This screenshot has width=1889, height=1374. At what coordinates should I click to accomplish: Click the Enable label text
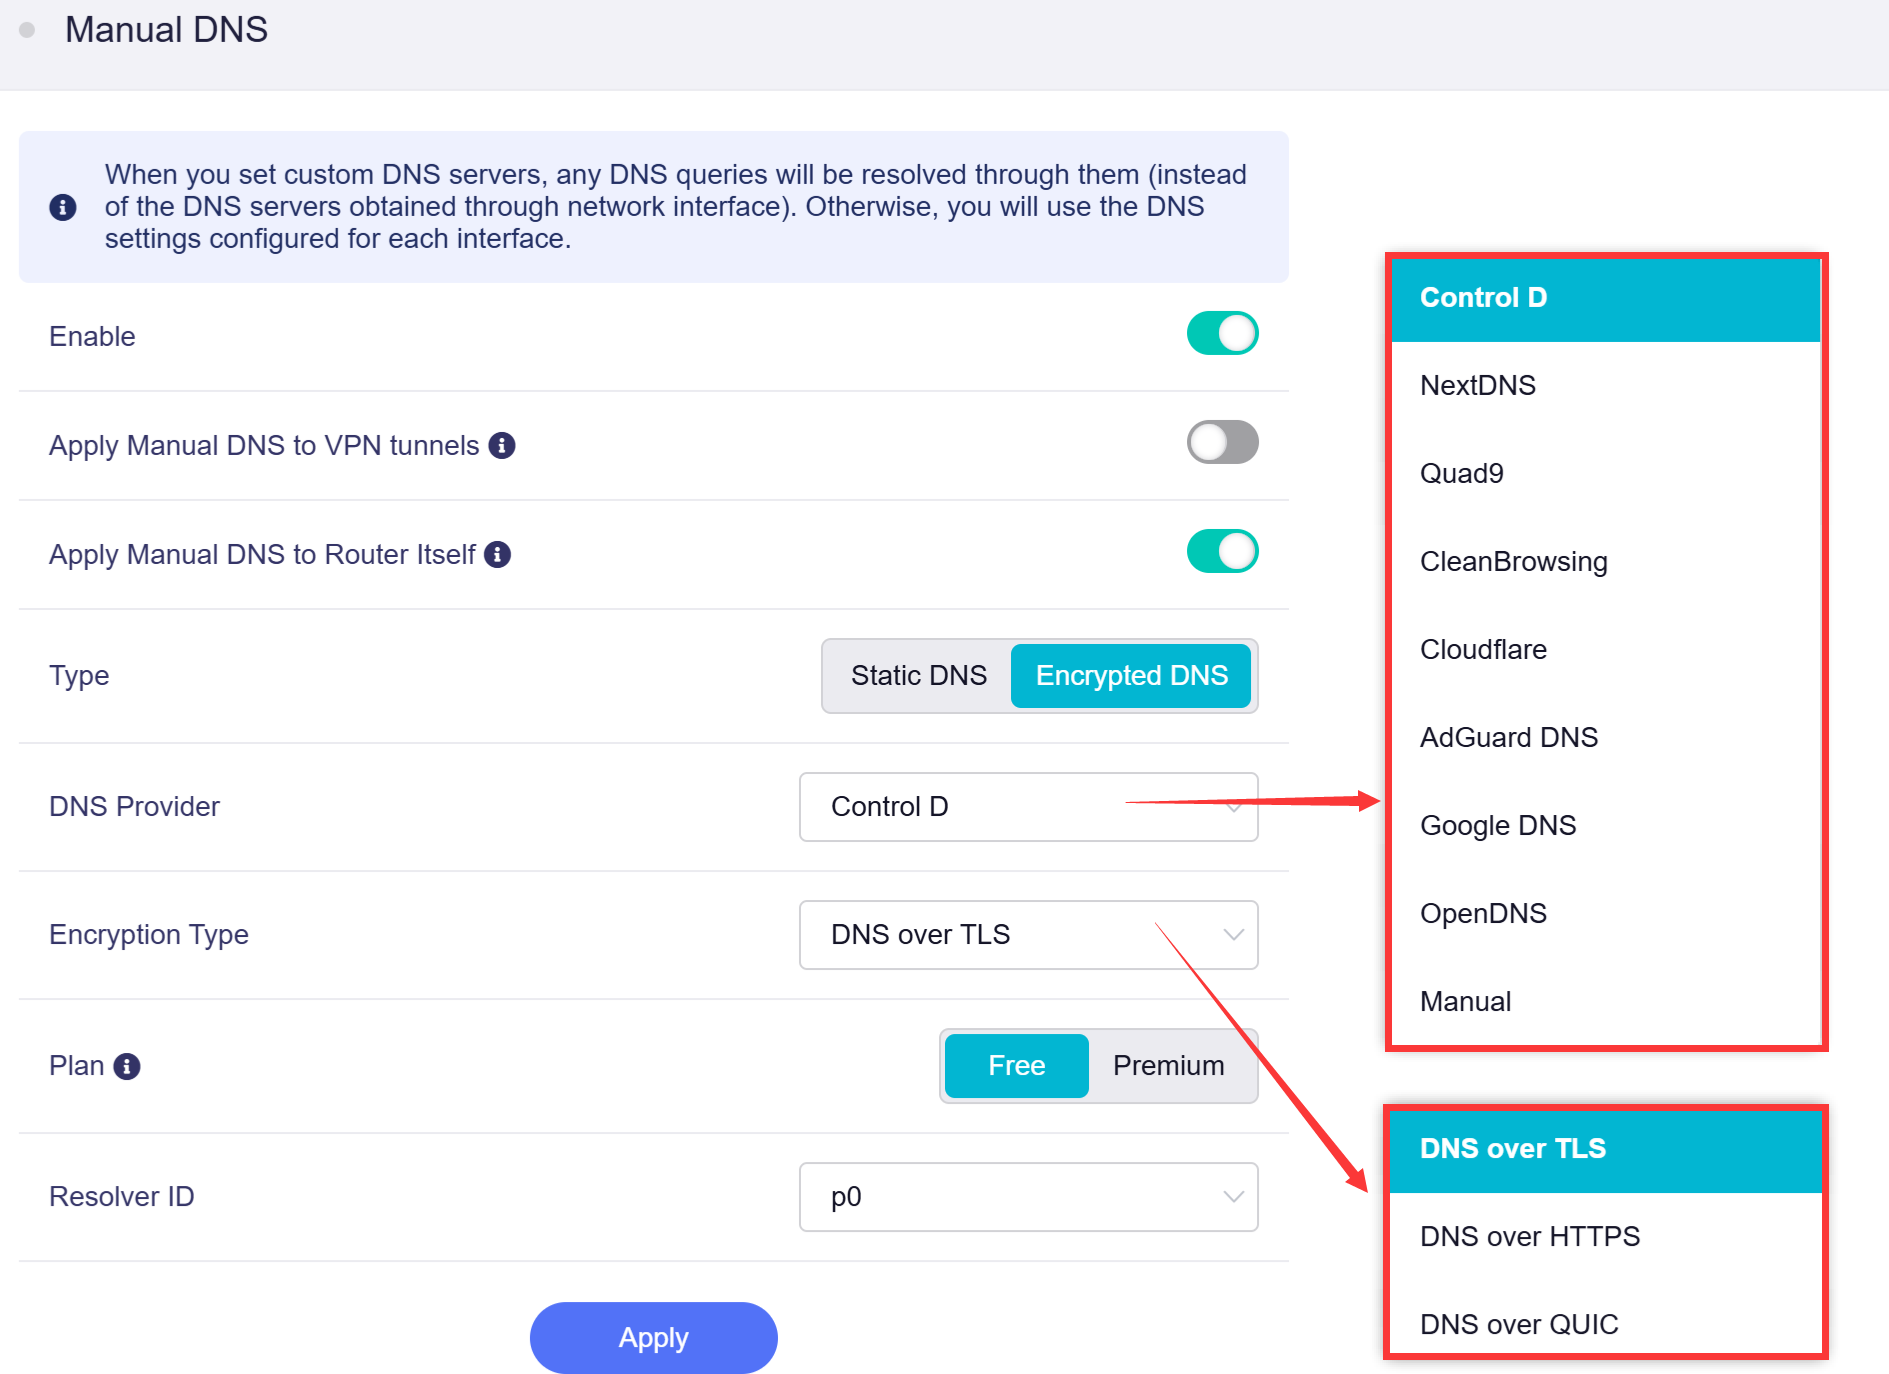[x=92, y=336]
